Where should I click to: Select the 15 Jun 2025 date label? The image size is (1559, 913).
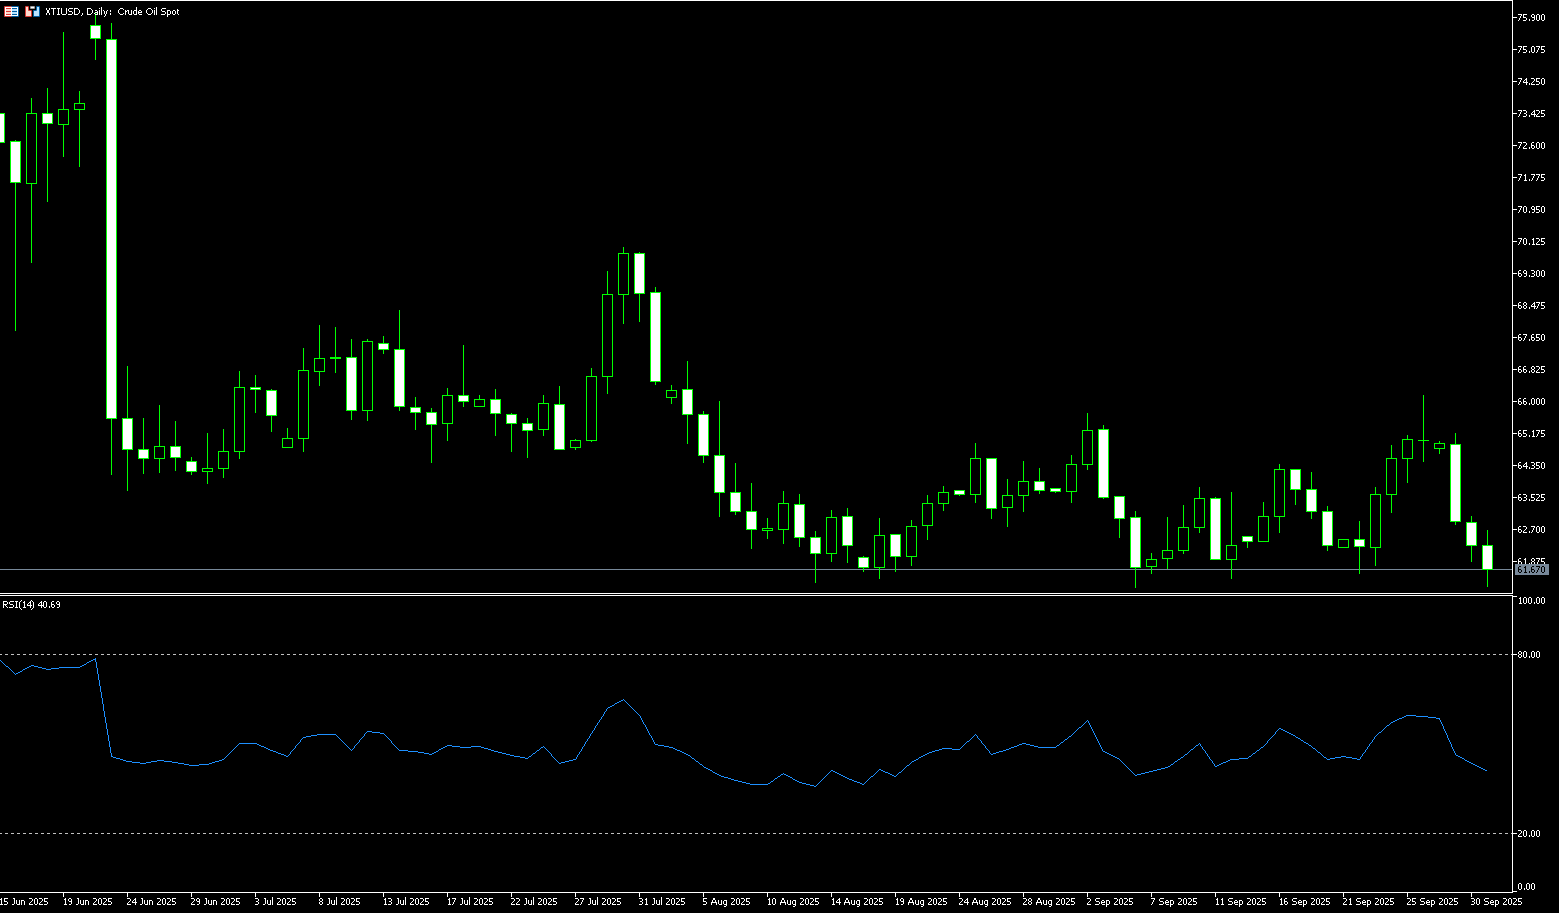25,902
